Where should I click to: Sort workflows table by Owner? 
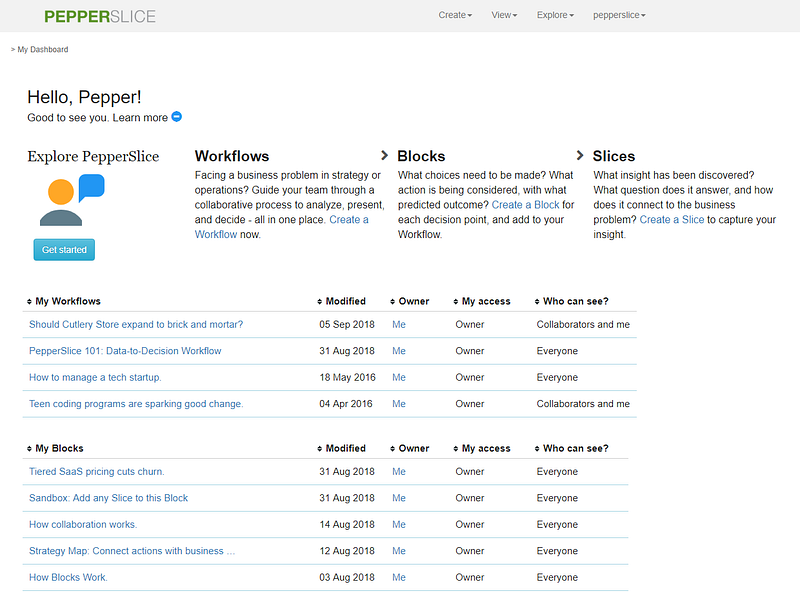pos(410,301)
